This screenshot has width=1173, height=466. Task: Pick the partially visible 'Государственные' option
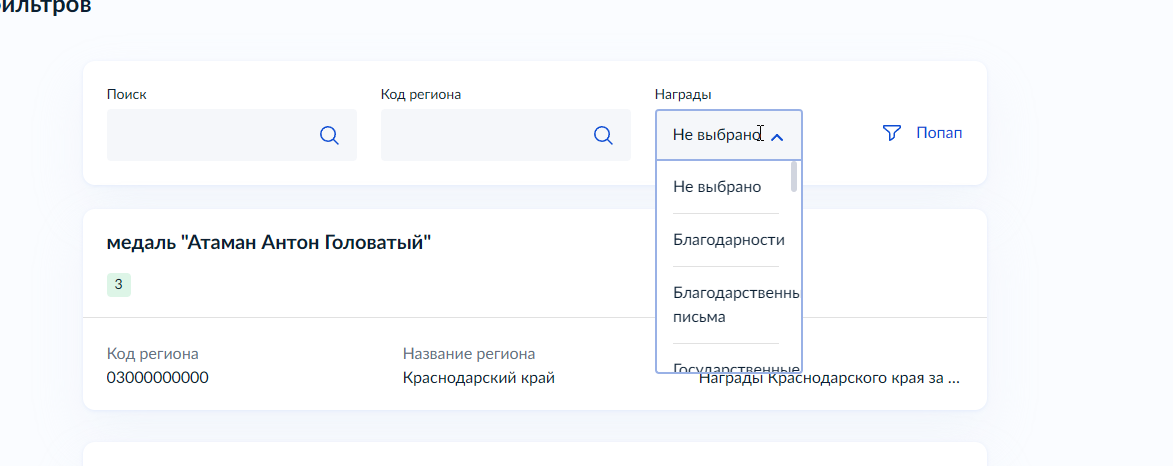tap(733, 366)
